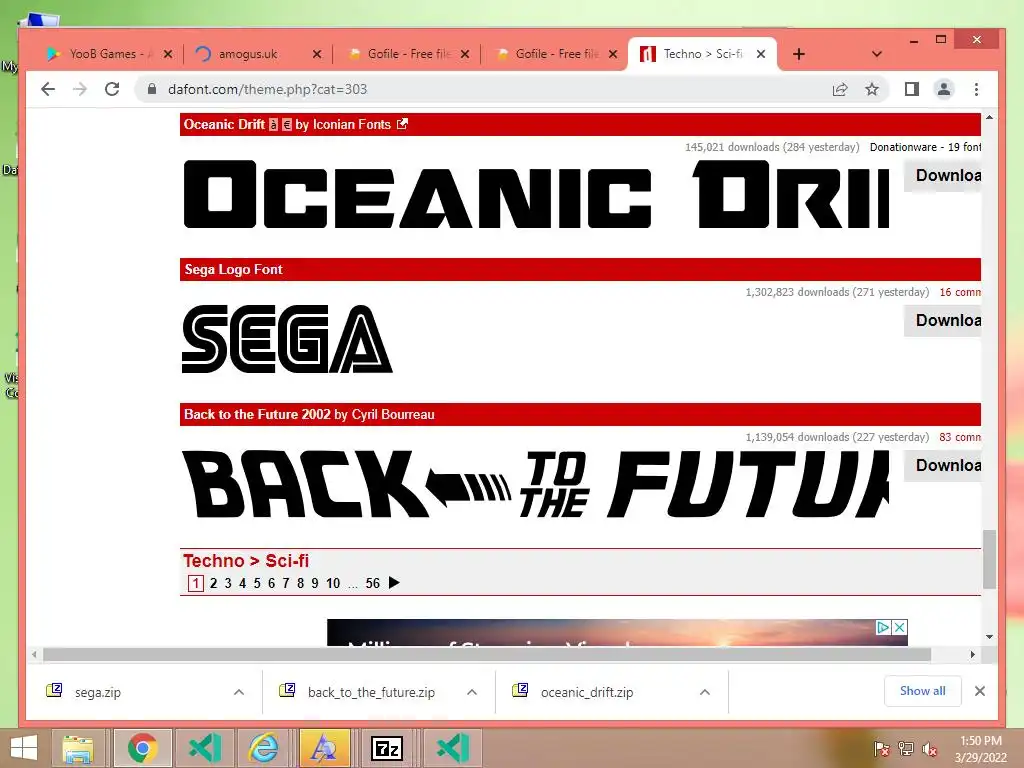Image resolution: width=1024 pixels, height=768 pixels.
Task: Open Back to the Future's 83 comments link
Action: click(960, 437)
